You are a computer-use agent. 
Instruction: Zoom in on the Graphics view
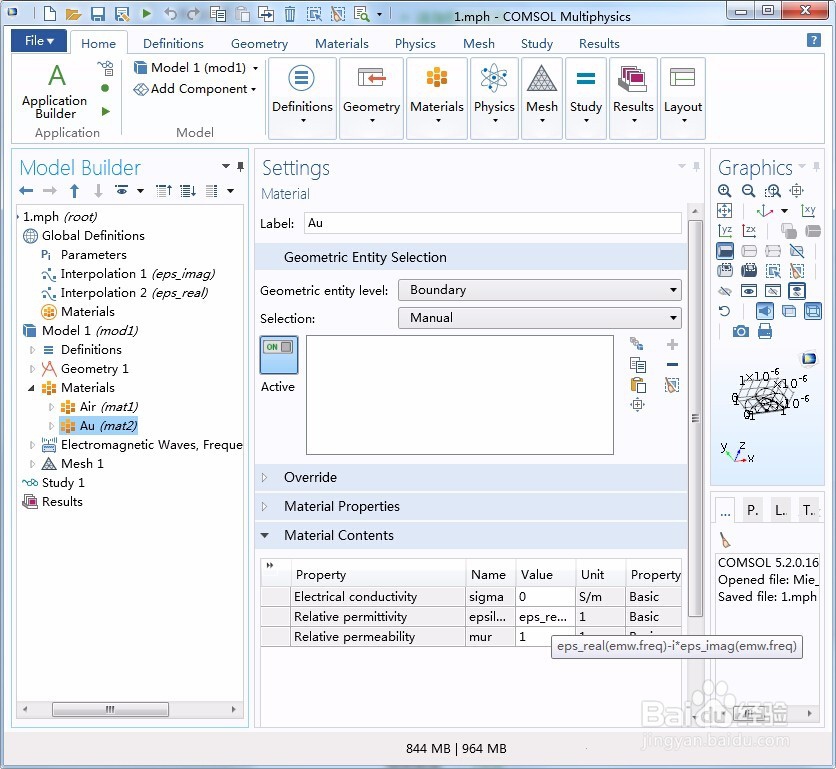(x=724, y=191)
